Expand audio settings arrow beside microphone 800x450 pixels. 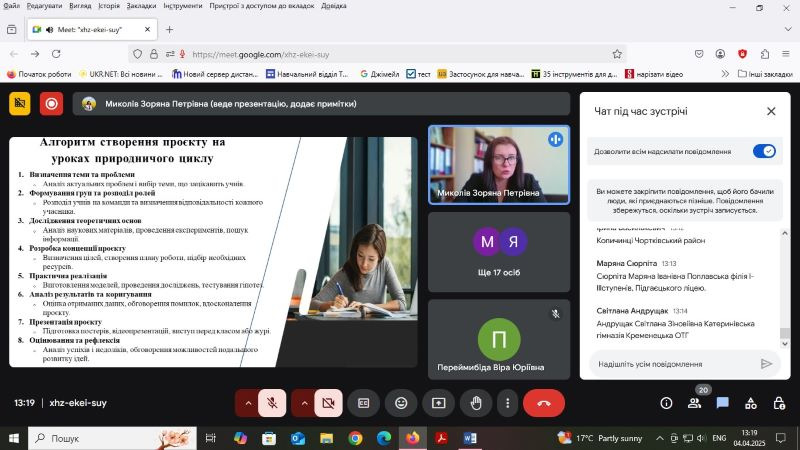[248, 403]
